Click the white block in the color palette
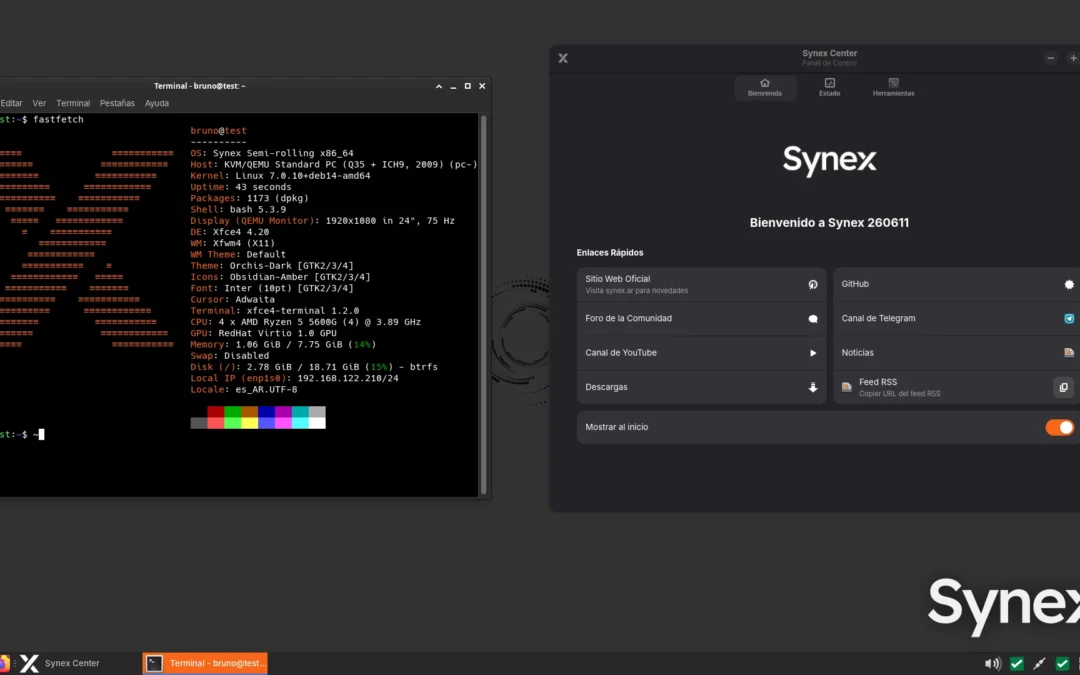Image resolution: width=1080 pixels, height=675 pixels. (x=317, y=423)
